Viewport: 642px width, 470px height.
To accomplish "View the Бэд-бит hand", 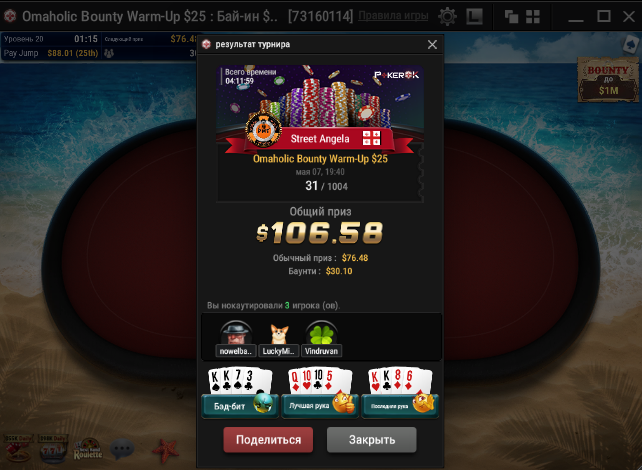I will click(x=240, y=393).
